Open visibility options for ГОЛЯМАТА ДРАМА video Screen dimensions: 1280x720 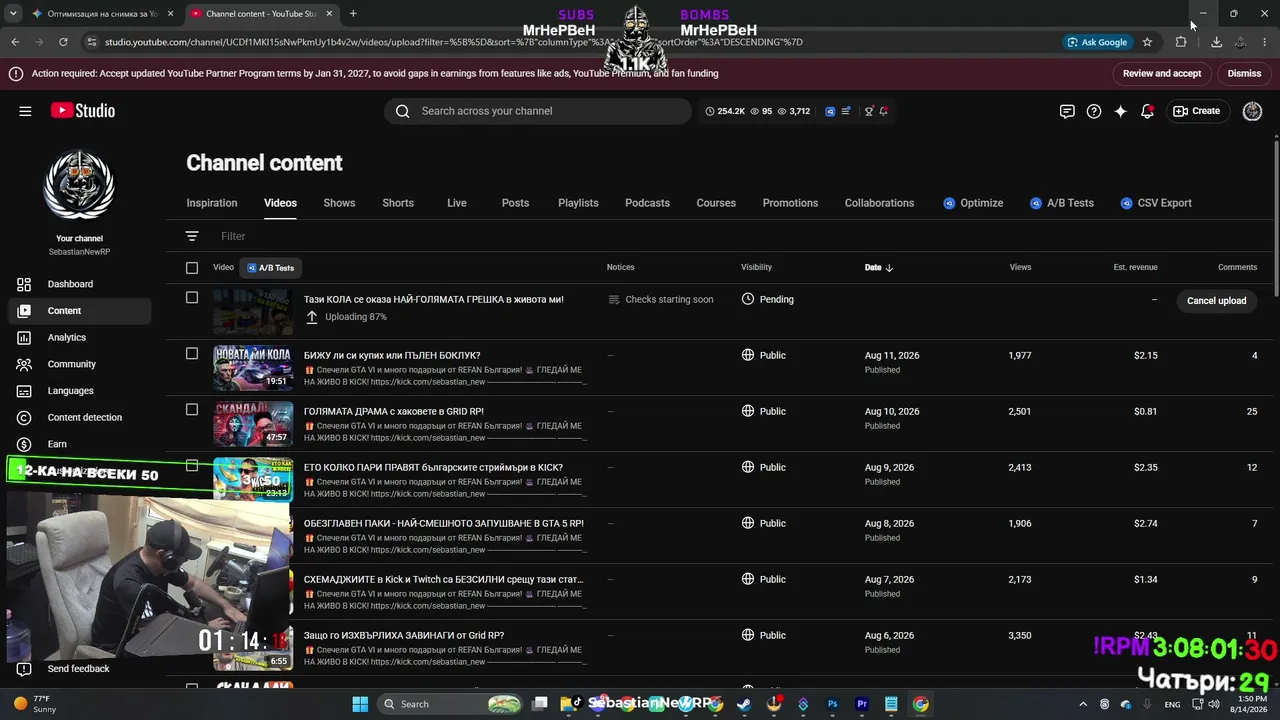click(764, 411)
